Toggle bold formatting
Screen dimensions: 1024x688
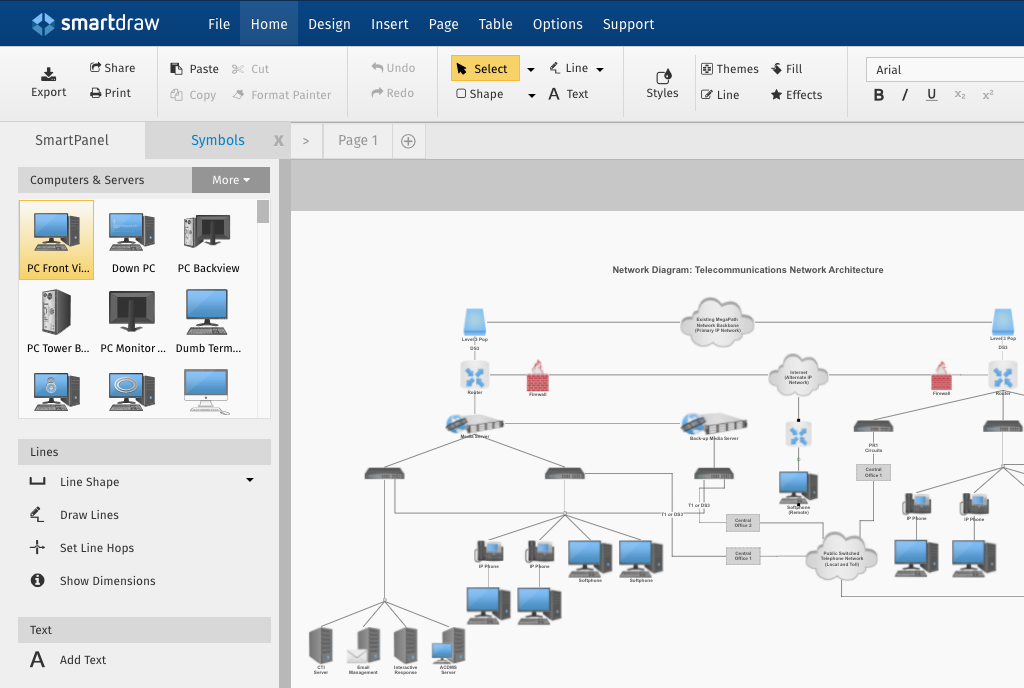point(879,95)
